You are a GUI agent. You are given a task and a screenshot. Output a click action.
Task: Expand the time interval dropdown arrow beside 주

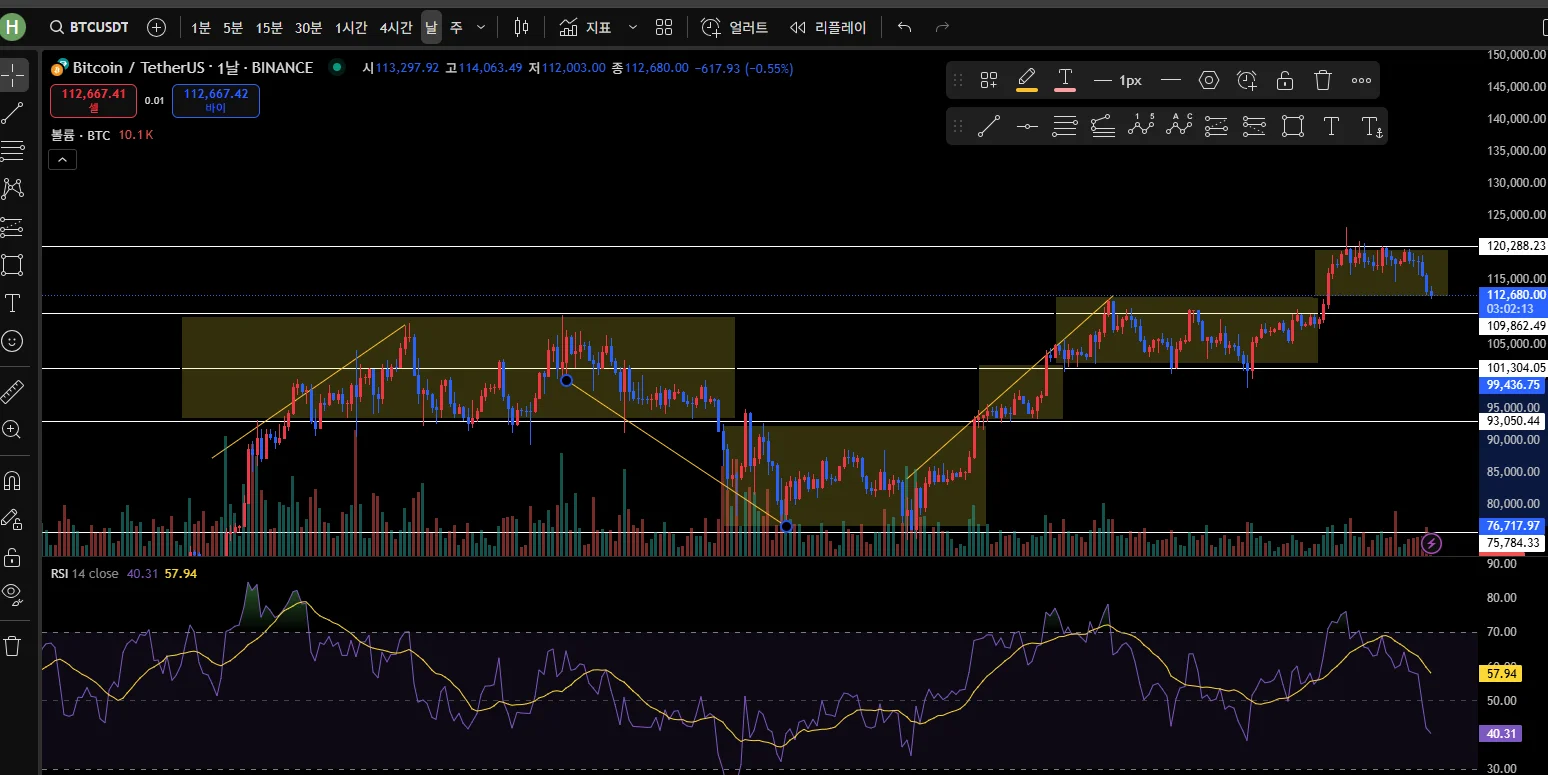[481, 27]
